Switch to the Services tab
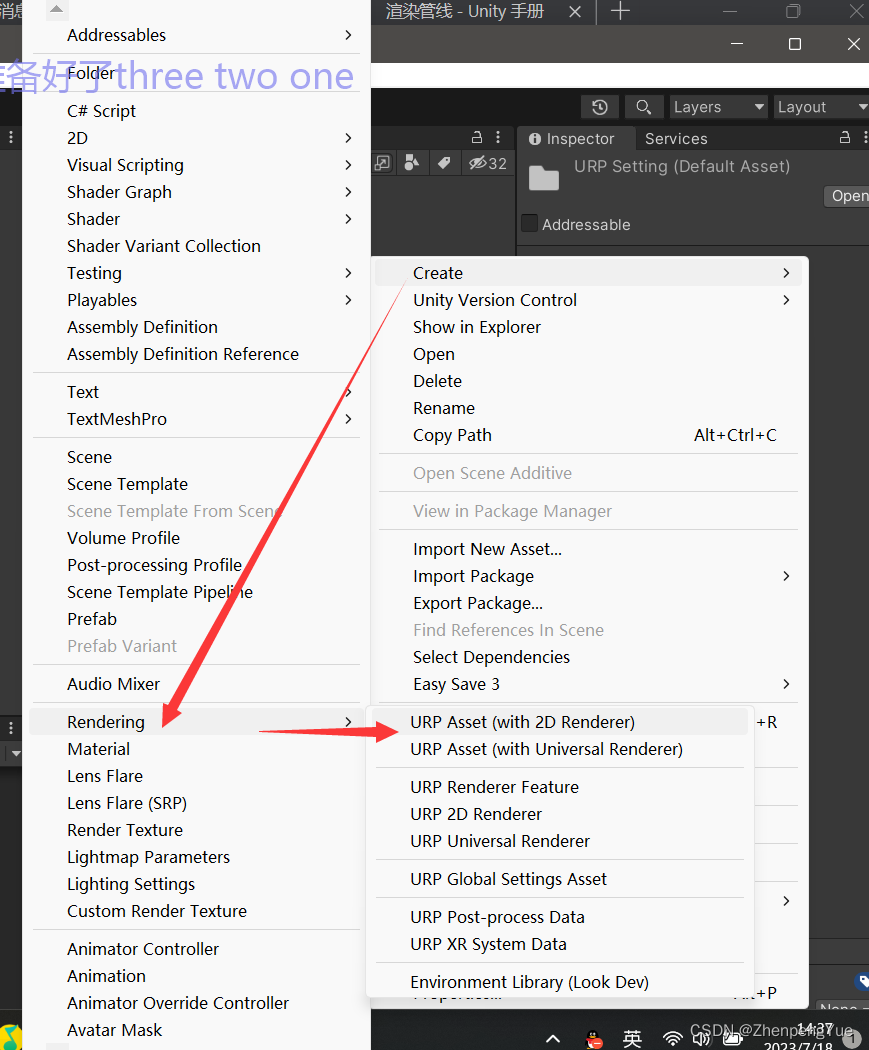This screenshot has width=869, height=1050. [676, 139]
